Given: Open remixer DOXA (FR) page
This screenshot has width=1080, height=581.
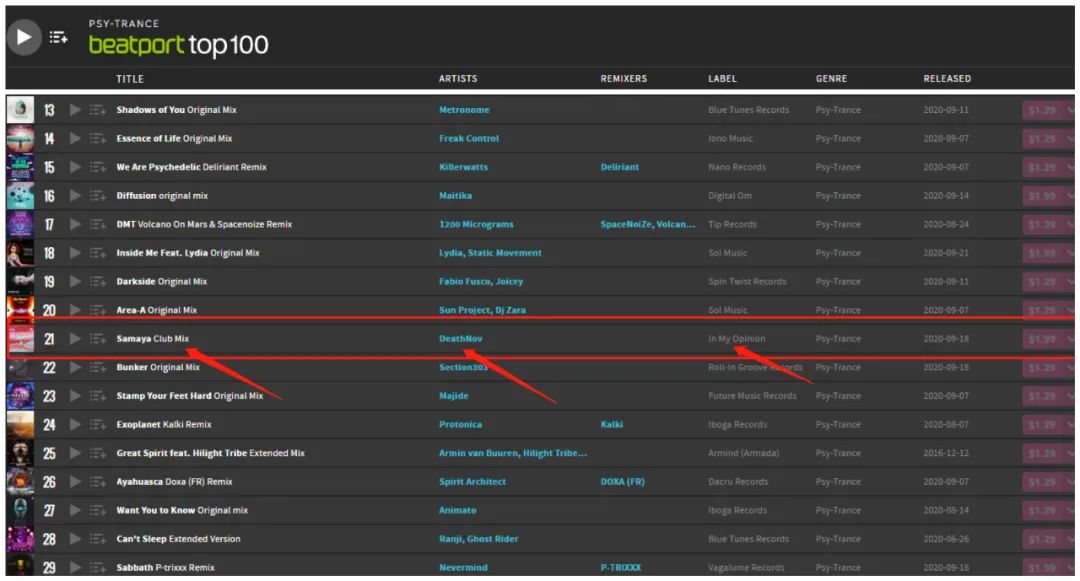Looking at the screenshot, I should (x=623, y=482).
